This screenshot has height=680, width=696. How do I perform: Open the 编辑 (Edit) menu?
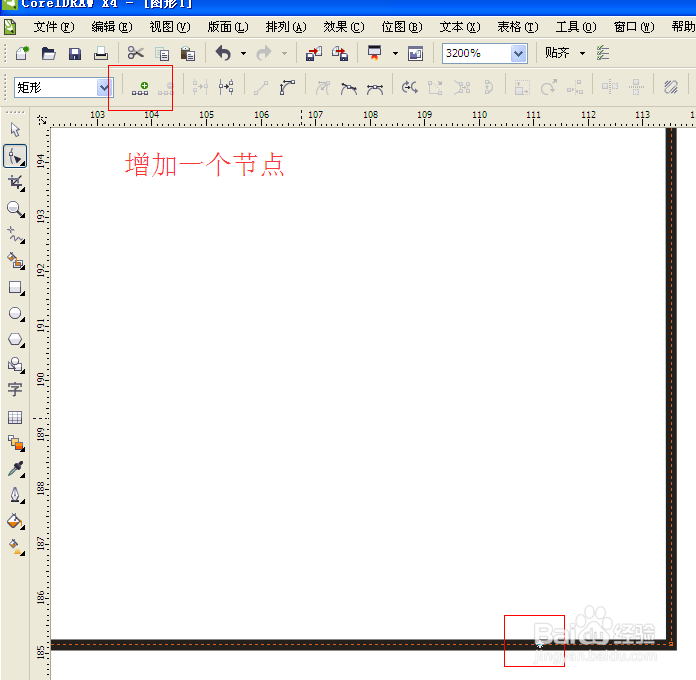point(112,27)
